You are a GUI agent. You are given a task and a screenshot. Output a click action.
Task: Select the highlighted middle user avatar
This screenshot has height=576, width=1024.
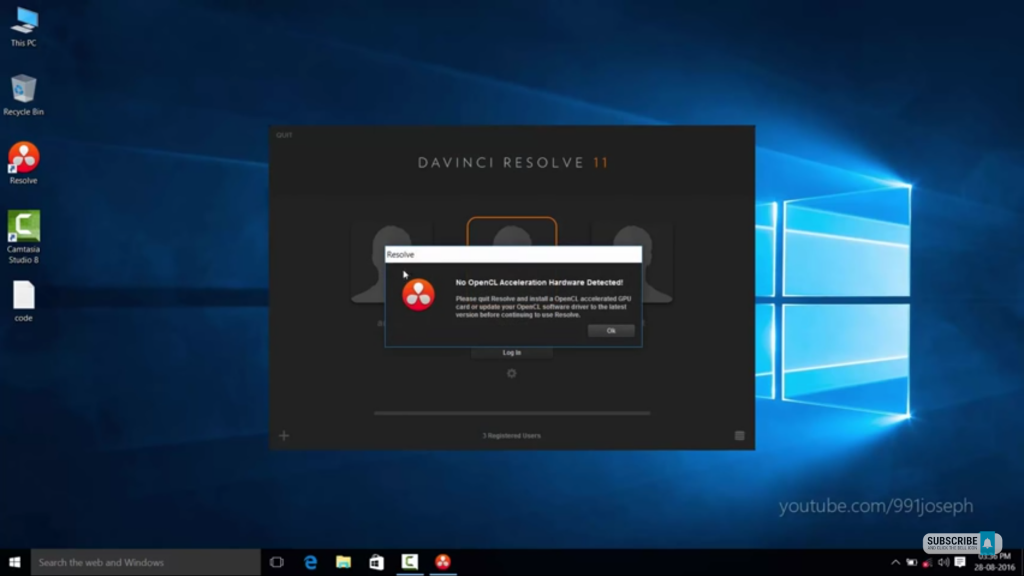tap(511, 232)
